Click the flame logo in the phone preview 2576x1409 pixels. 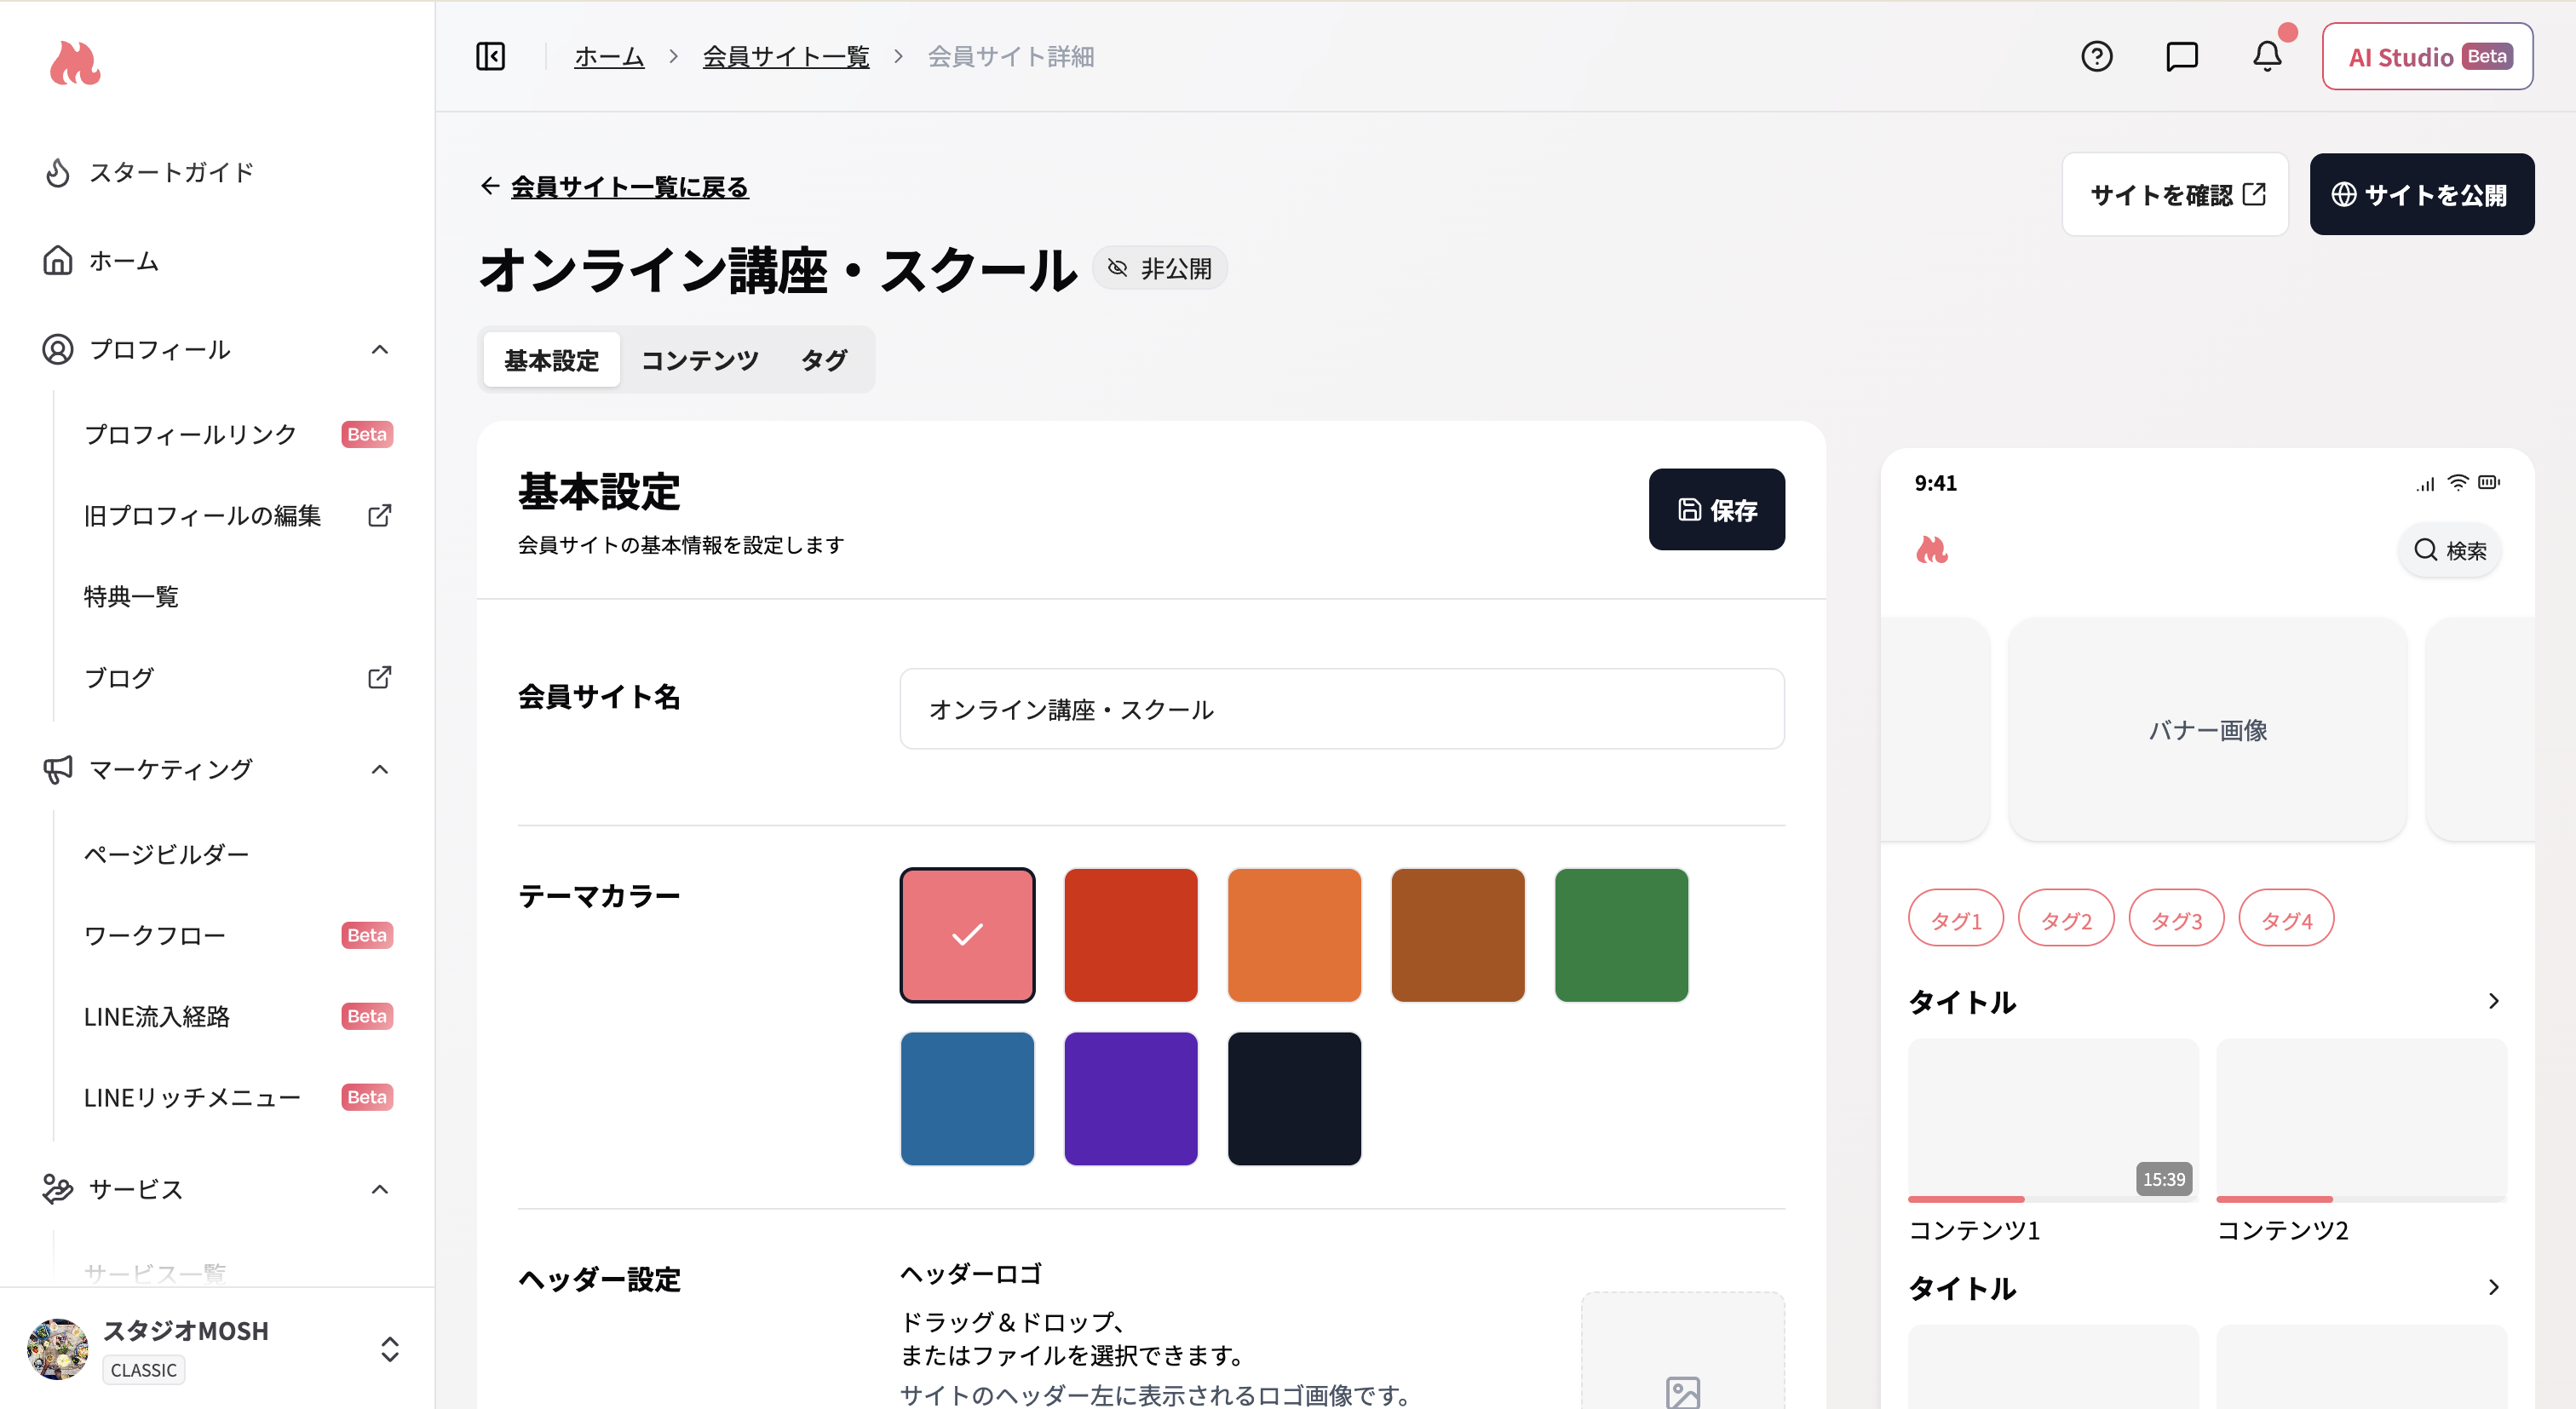(1931, 549)
